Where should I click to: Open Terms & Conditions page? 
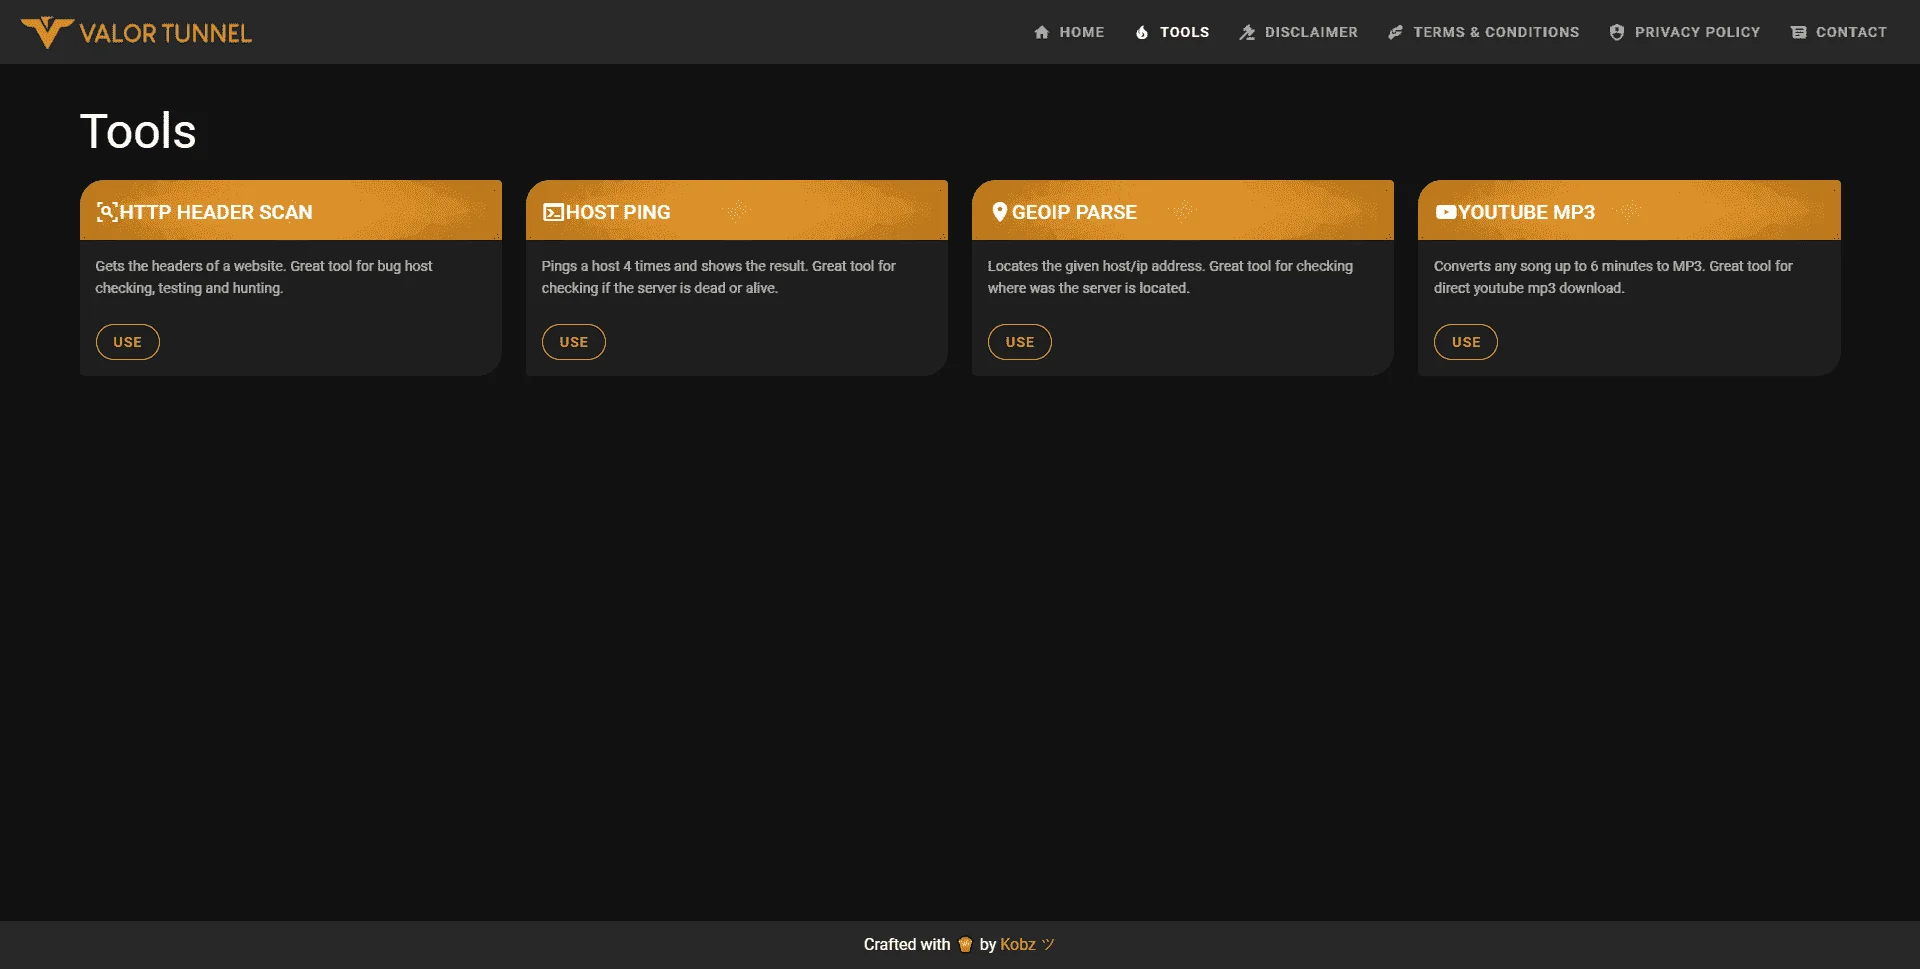point(1483,32)
